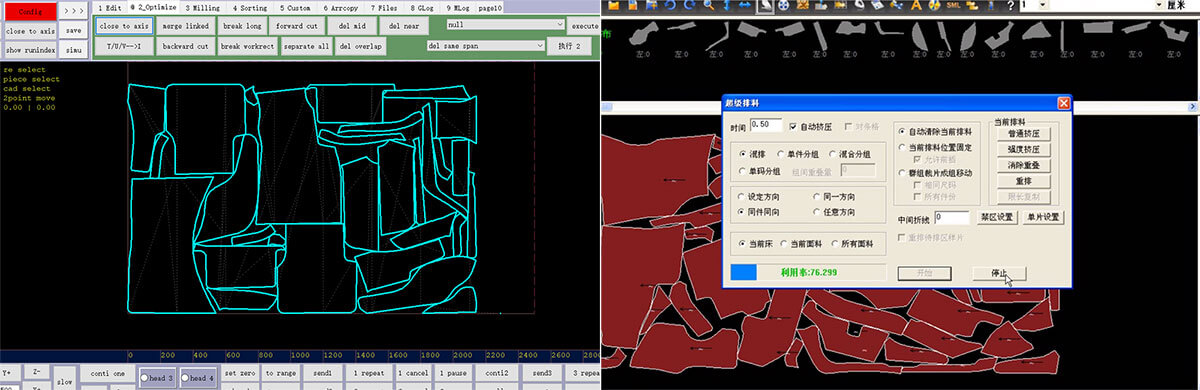
Task: Switch to the 3 Milling tab
Action: coord(202,7)
